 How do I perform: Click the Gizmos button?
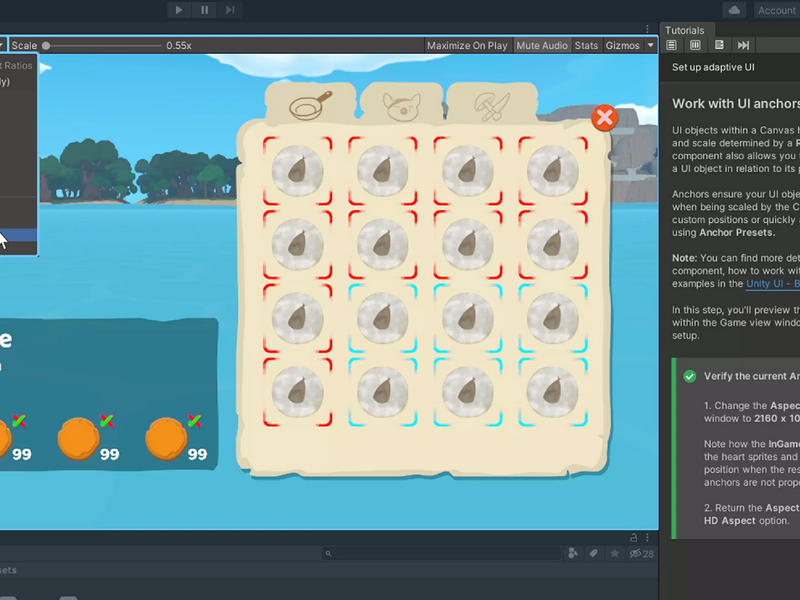(x=622, y=45)
